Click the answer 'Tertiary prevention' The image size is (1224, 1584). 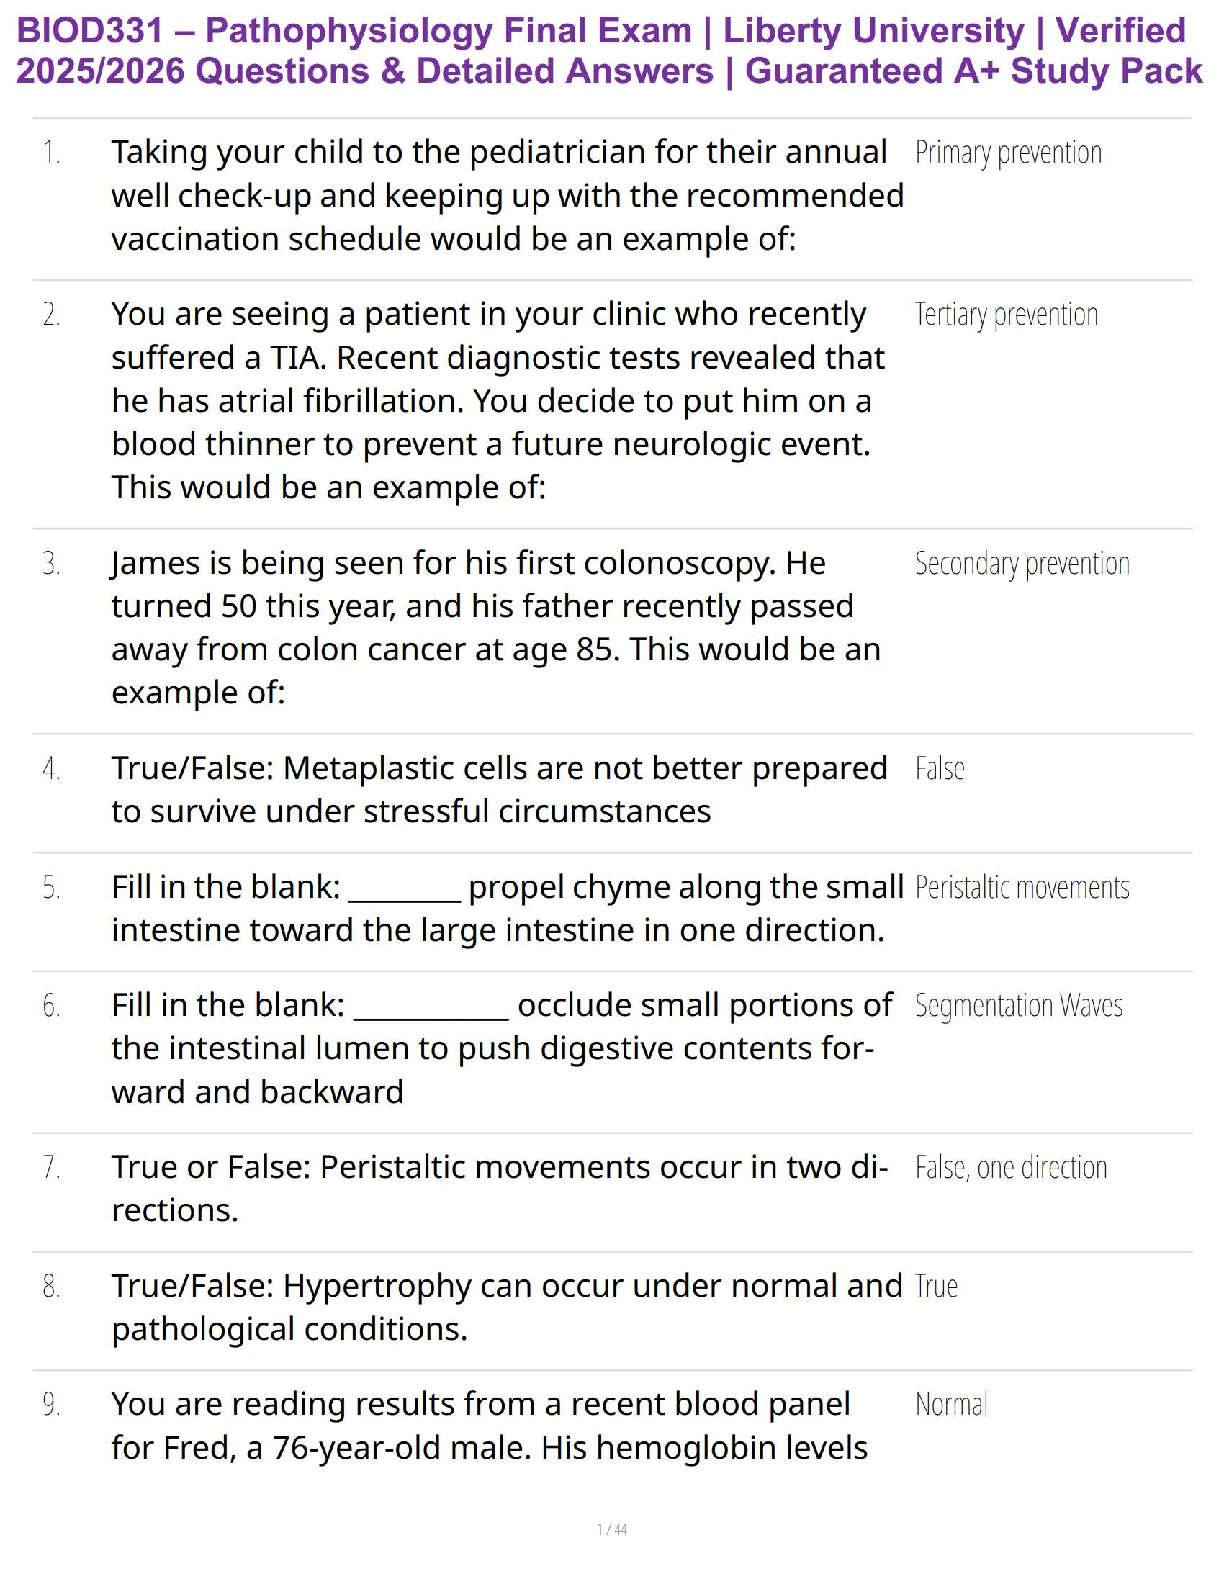click(x=1006, y=315)
